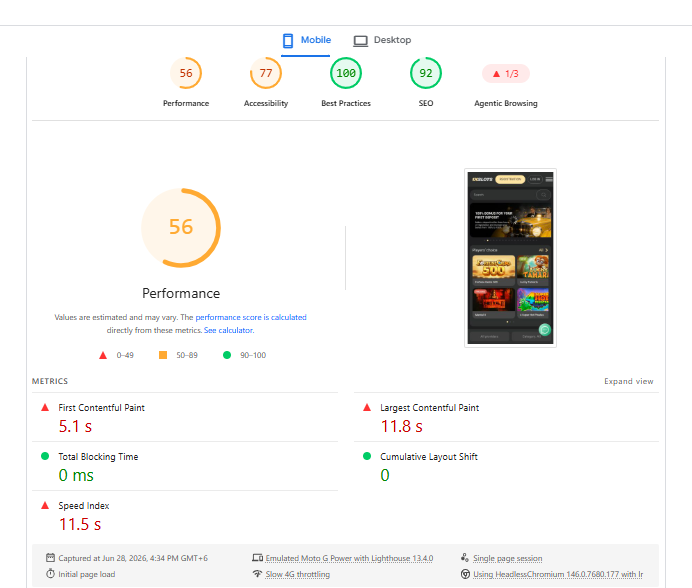
Task: Click Slow 4G throttling setting
Action: point(297,574)
